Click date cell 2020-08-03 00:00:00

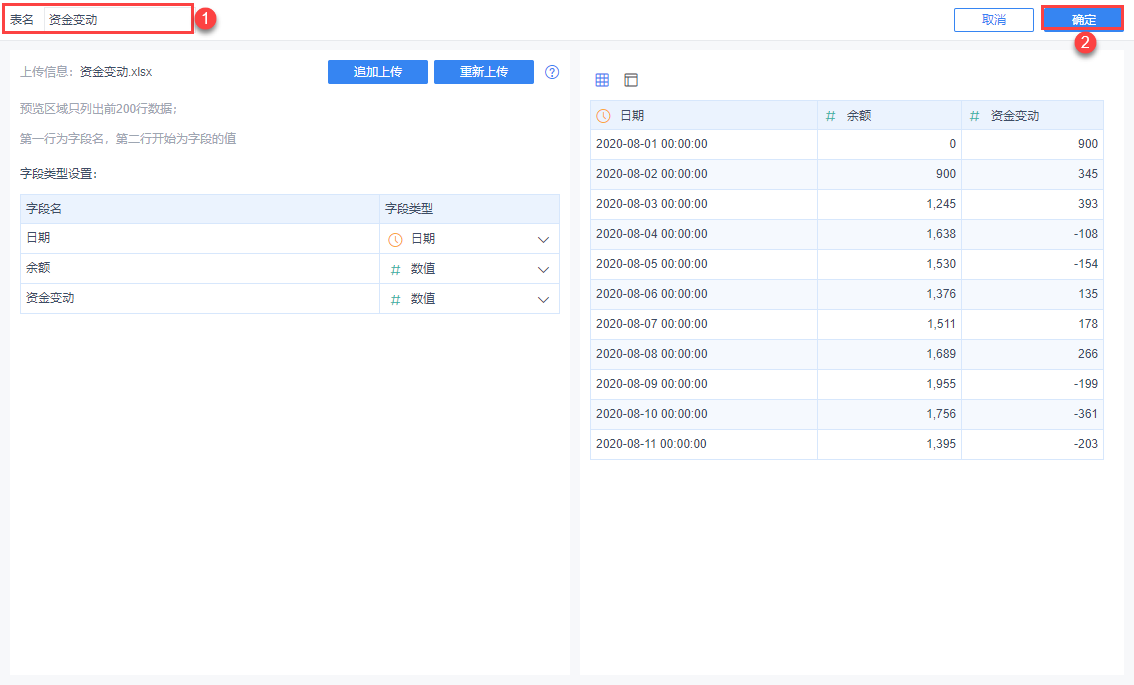tap(704, 204)
